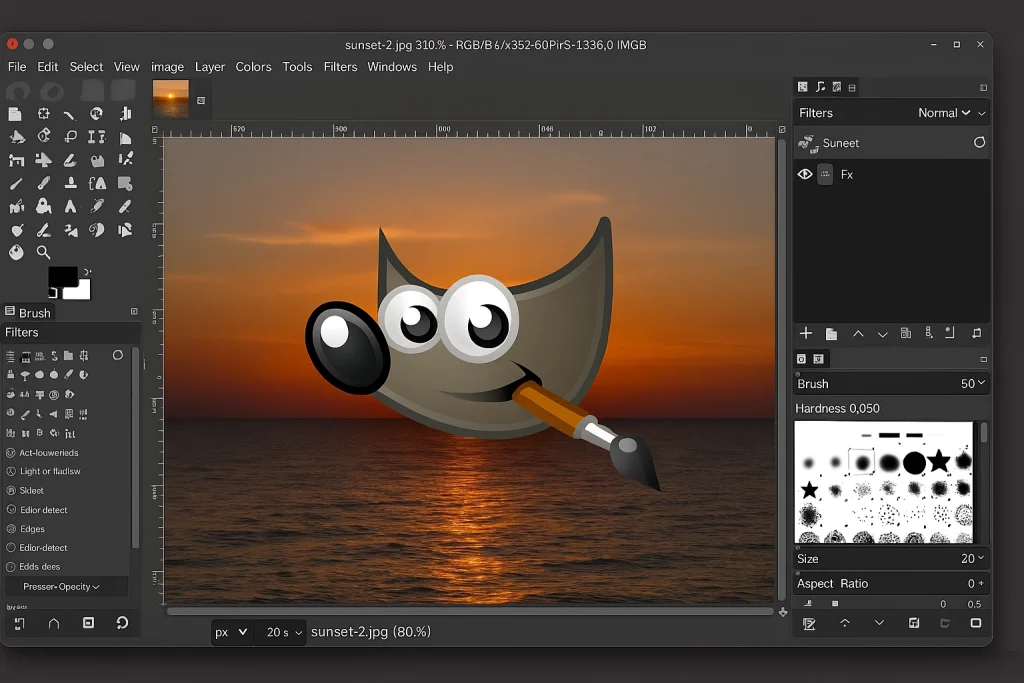This screenshot has width=1024, height=683.
Task: Click the letter S icon in Filters grid
Action: coord(54,356)
